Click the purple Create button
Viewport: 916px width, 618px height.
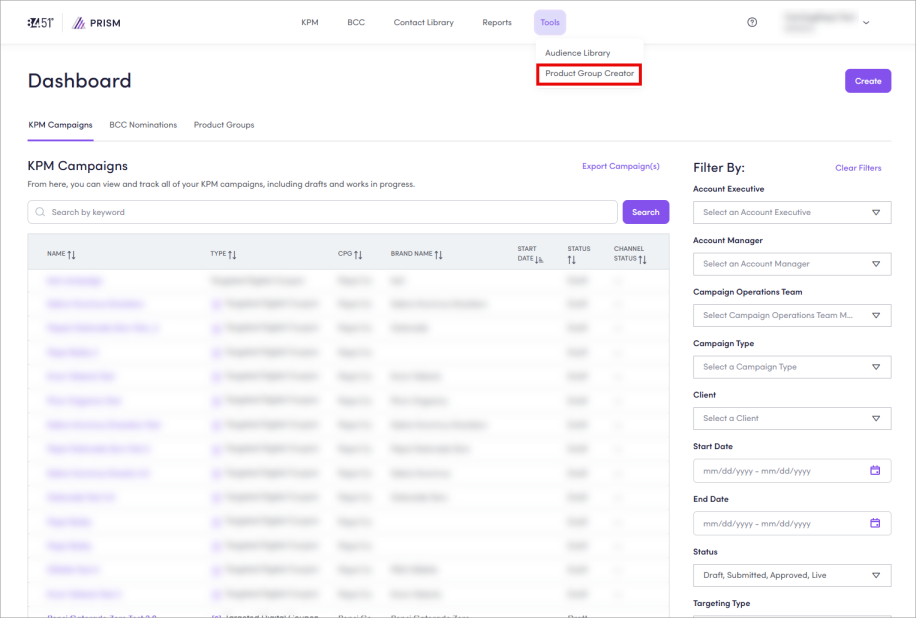[867, 81]
